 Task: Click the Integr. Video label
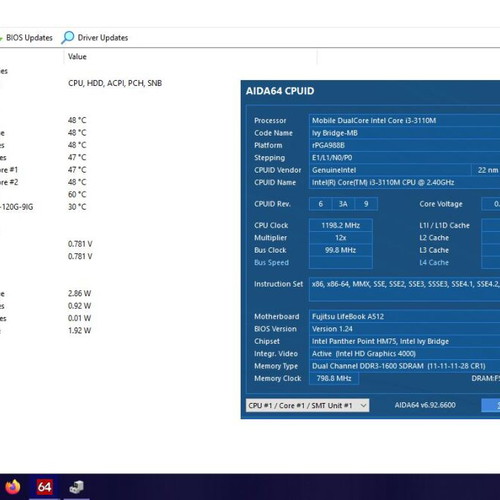click(276, 353)
